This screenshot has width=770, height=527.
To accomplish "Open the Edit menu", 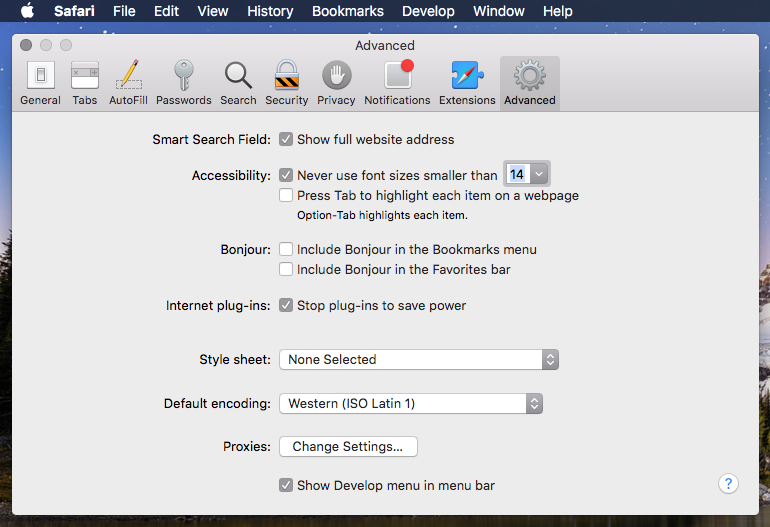I will click(166, 11).
